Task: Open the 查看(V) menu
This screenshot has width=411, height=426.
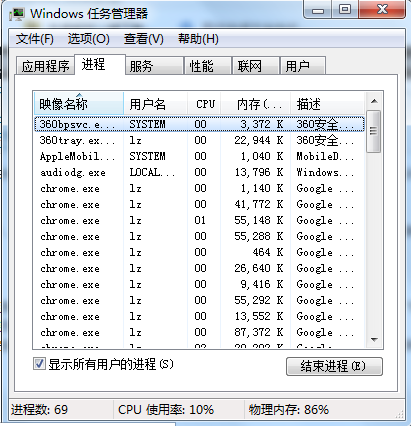Action: click(x=144, y=39)
